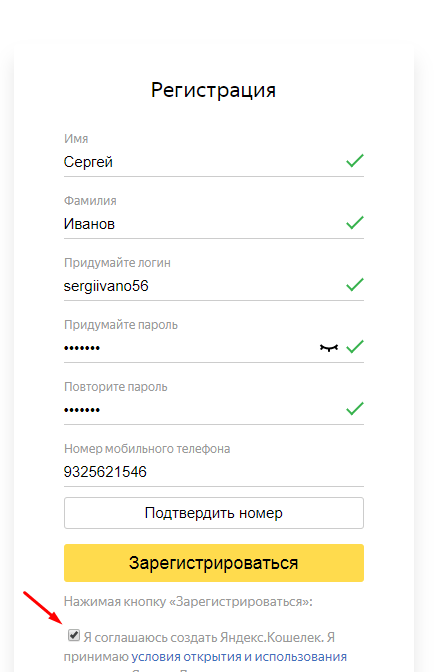The image size is (439, 672).
Task: Toggle password visibility with the eye icon
Action: tap(329, 348)
